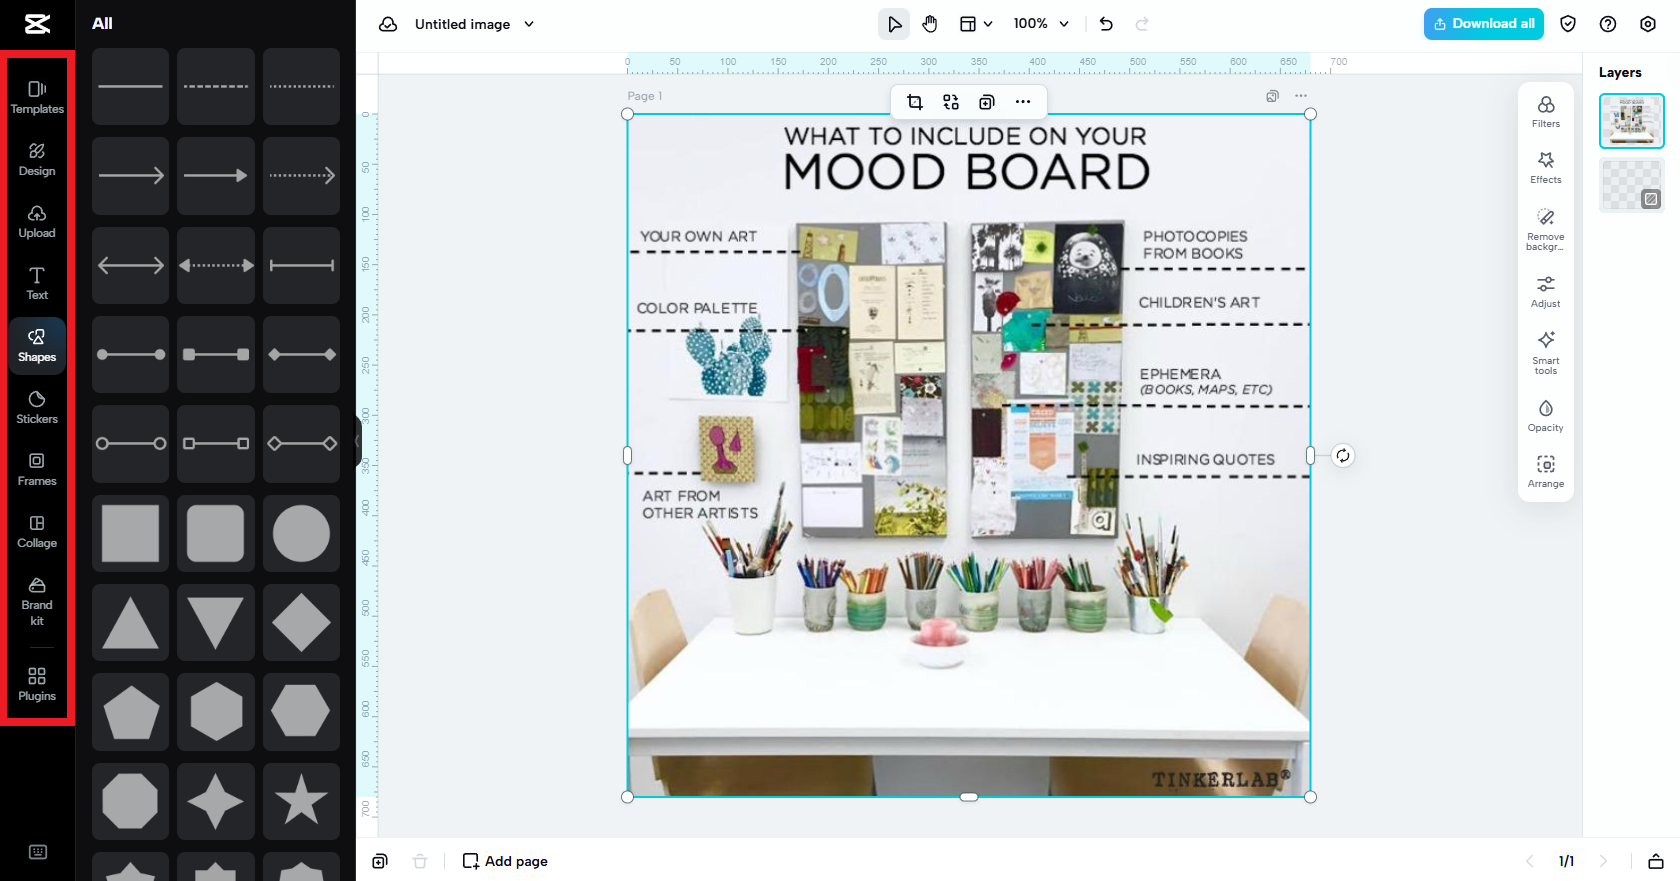Open Smart tools
Screen dimensions: 1680x881
tap(1546, 353)
